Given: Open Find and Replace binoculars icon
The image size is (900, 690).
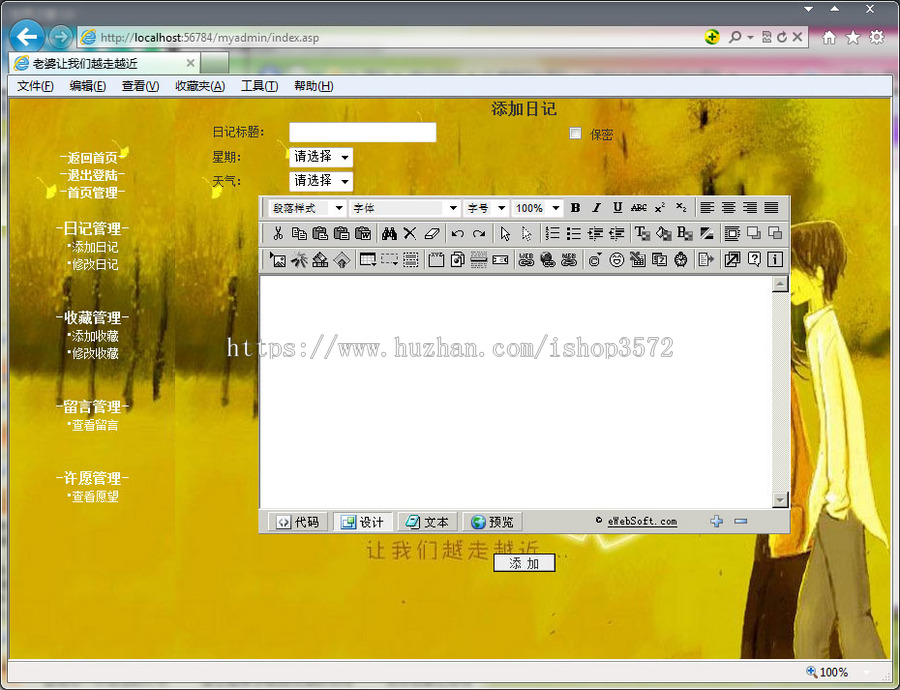Looking at the screenshot, I should pos(389,233).
